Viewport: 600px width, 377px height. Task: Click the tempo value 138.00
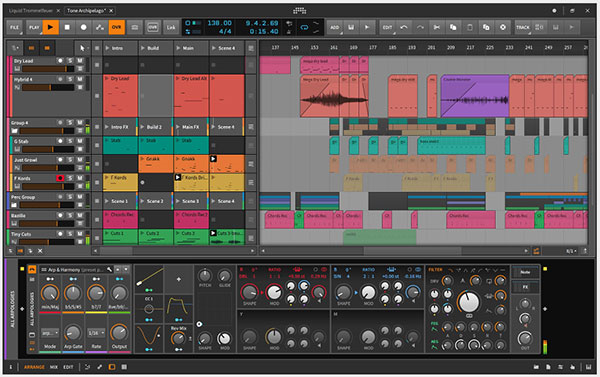219,23
